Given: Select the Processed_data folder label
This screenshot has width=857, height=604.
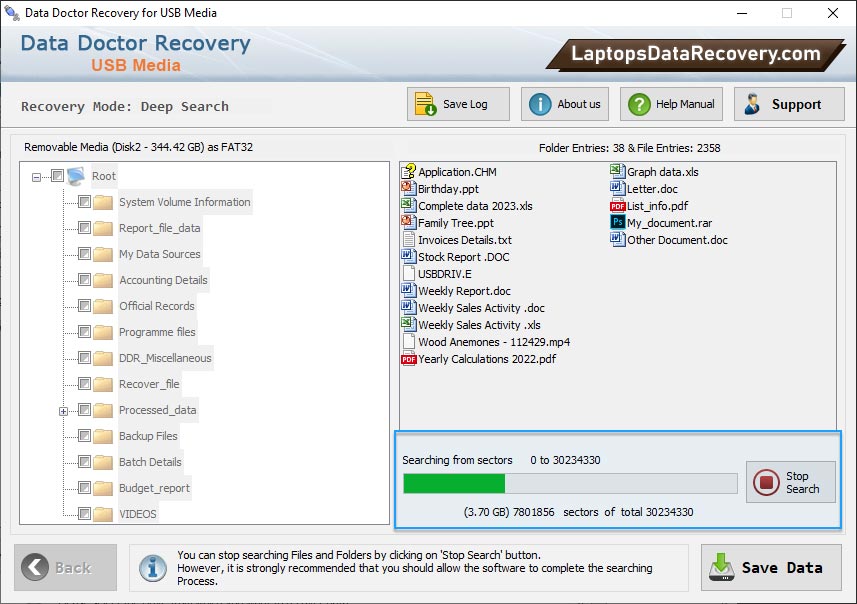Looking at the screenshot, I should [x=158, y=410].
